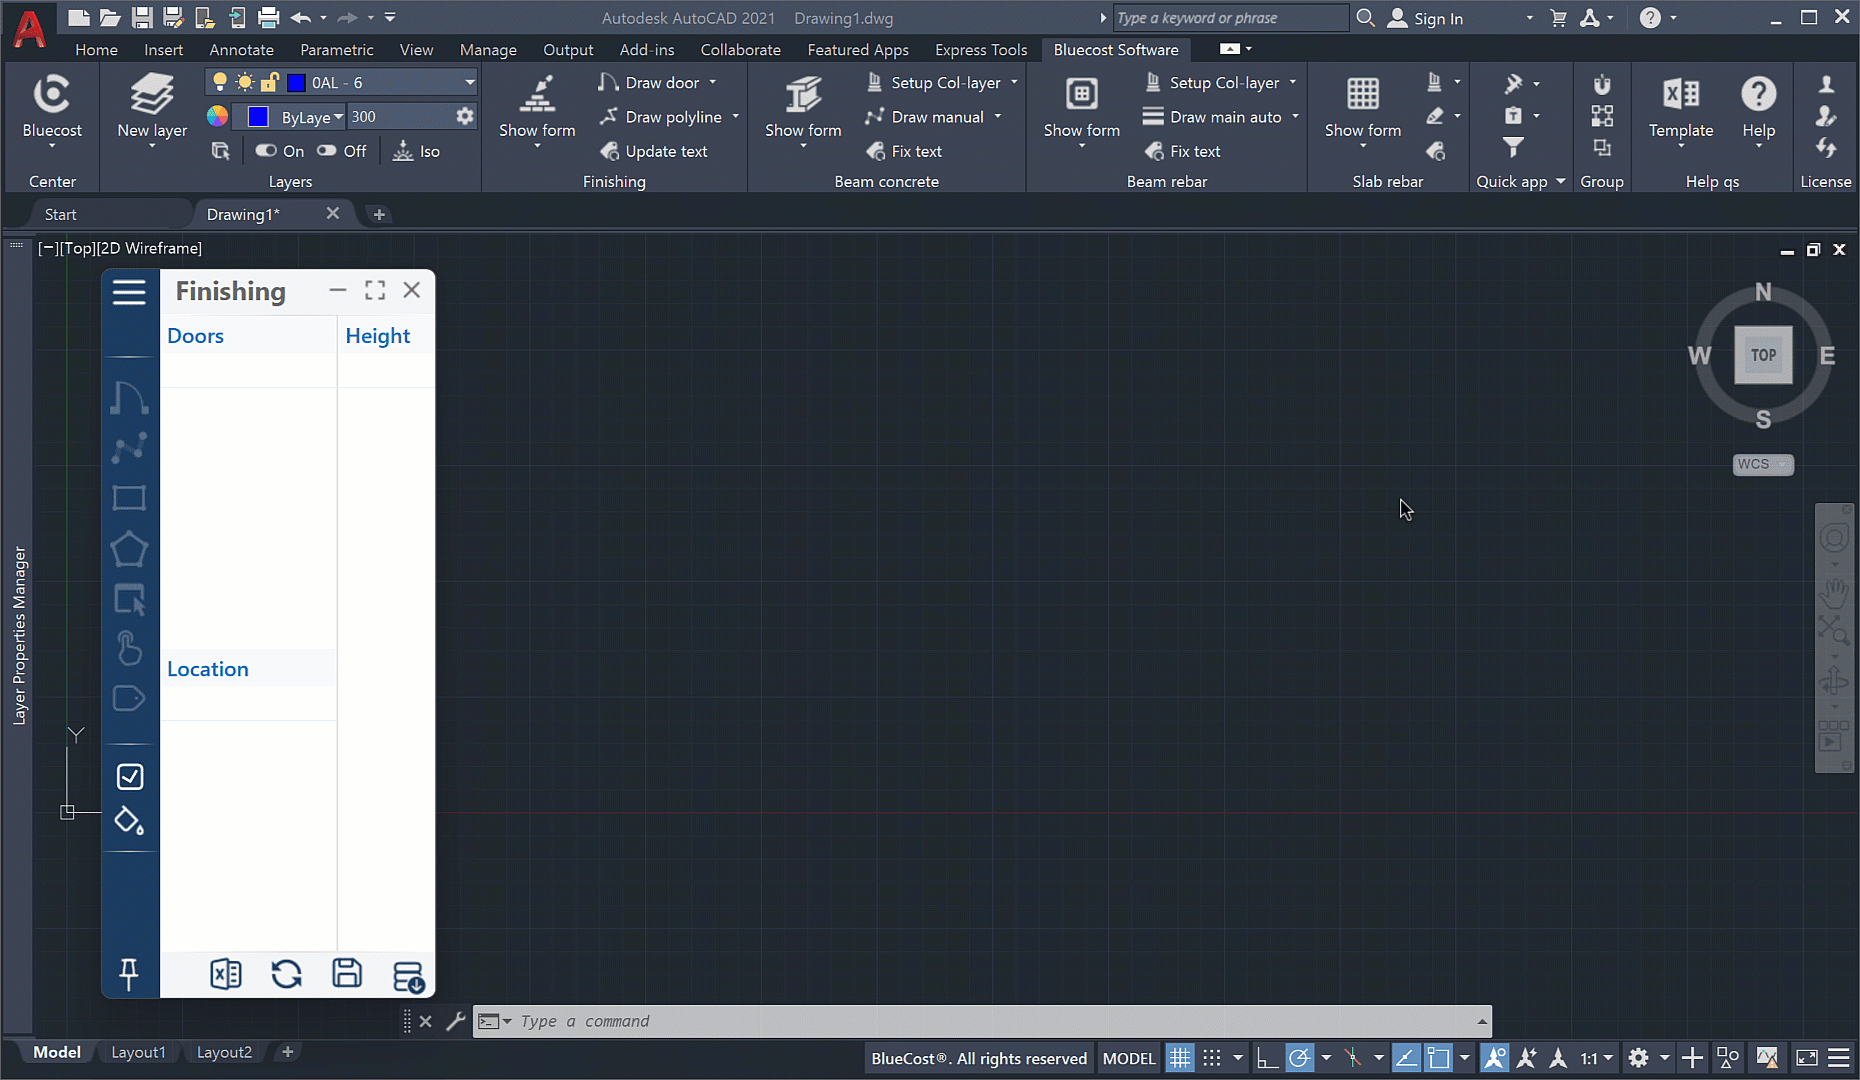
Task: Open the hamburger menu in Finishing panel
Action: coord(129,292)
